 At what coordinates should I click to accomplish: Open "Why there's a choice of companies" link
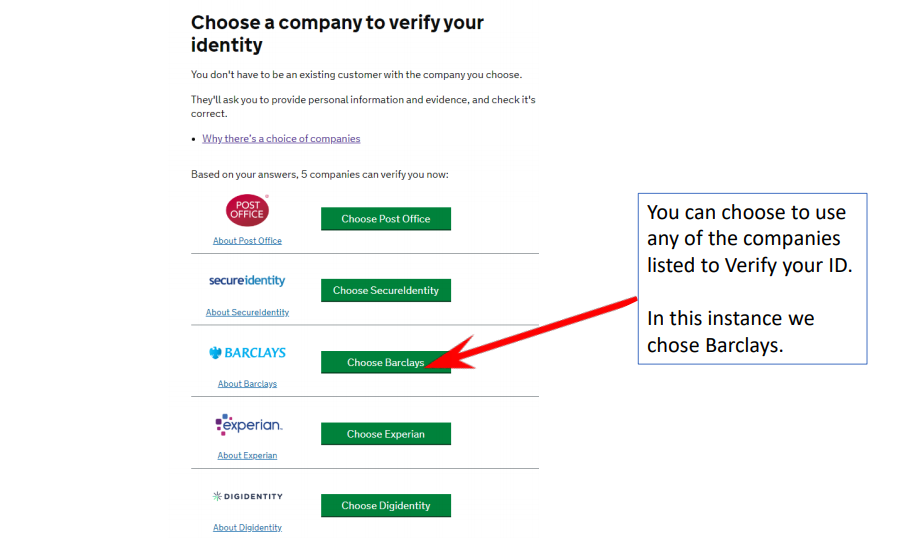click(281, 139)
